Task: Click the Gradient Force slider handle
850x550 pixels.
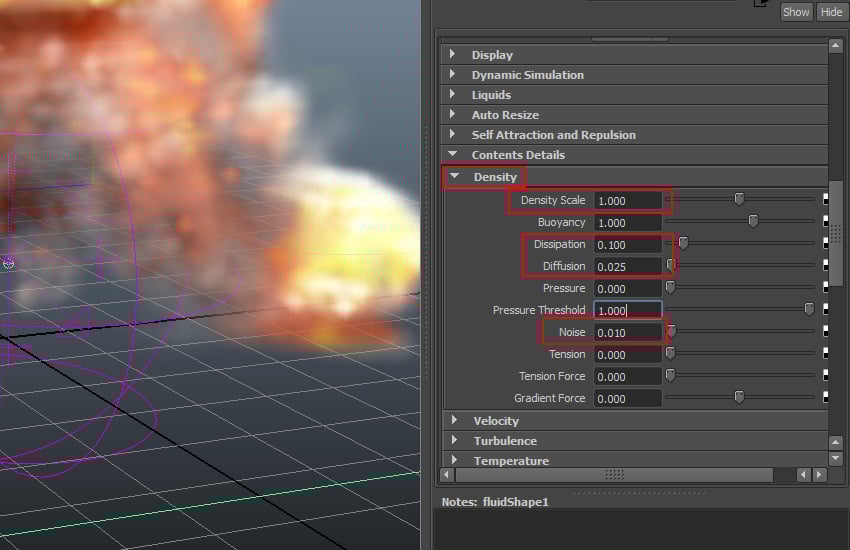Action: [739, 397]
